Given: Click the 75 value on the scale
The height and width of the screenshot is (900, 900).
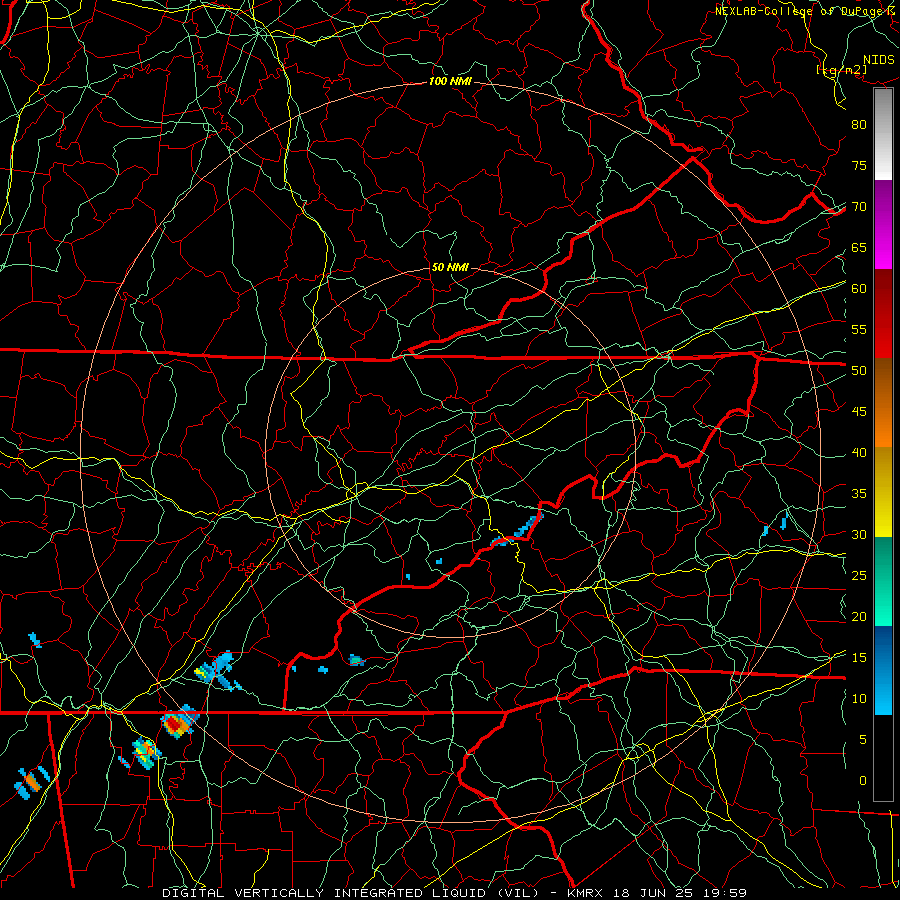Looking at the screenshot, I should tap(859, 166).
